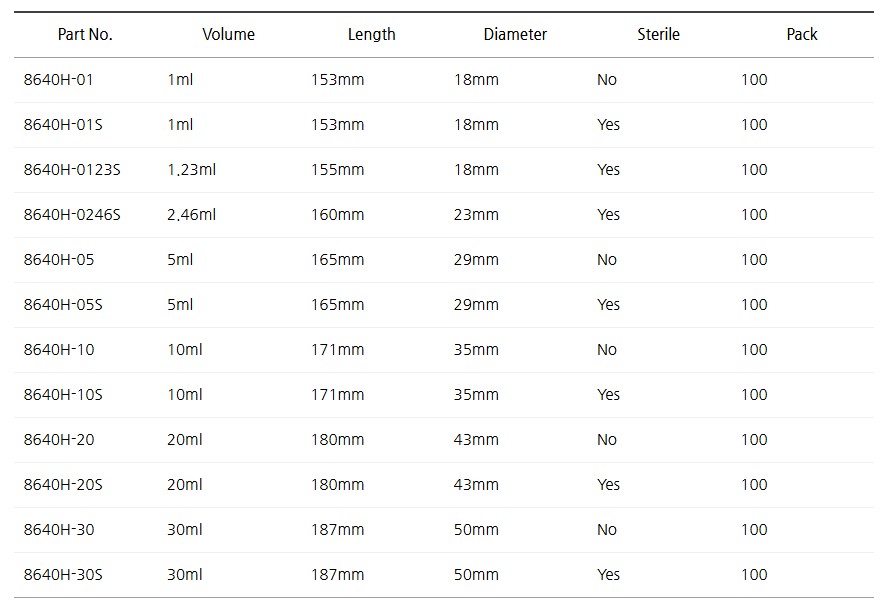This screenshot has height=603, width=895.
Task: Select the Length column header
Action: pyautogui.click(x=371, y=34)
